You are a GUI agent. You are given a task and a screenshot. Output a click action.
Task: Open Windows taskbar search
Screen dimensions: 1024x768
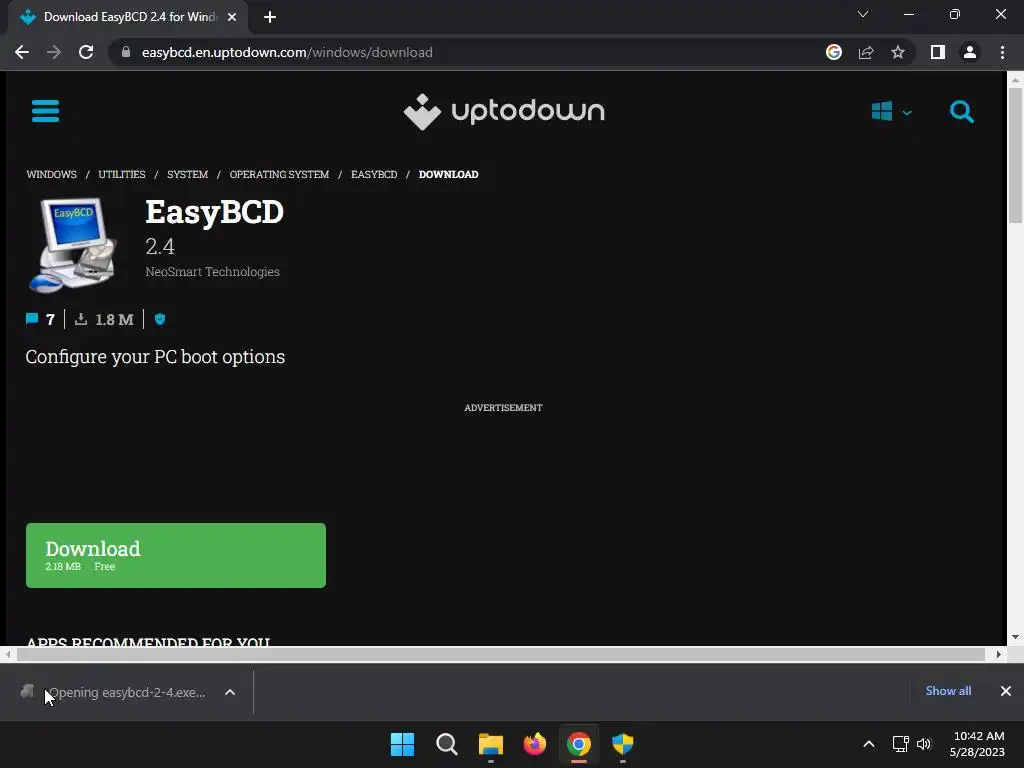[447, 744]
